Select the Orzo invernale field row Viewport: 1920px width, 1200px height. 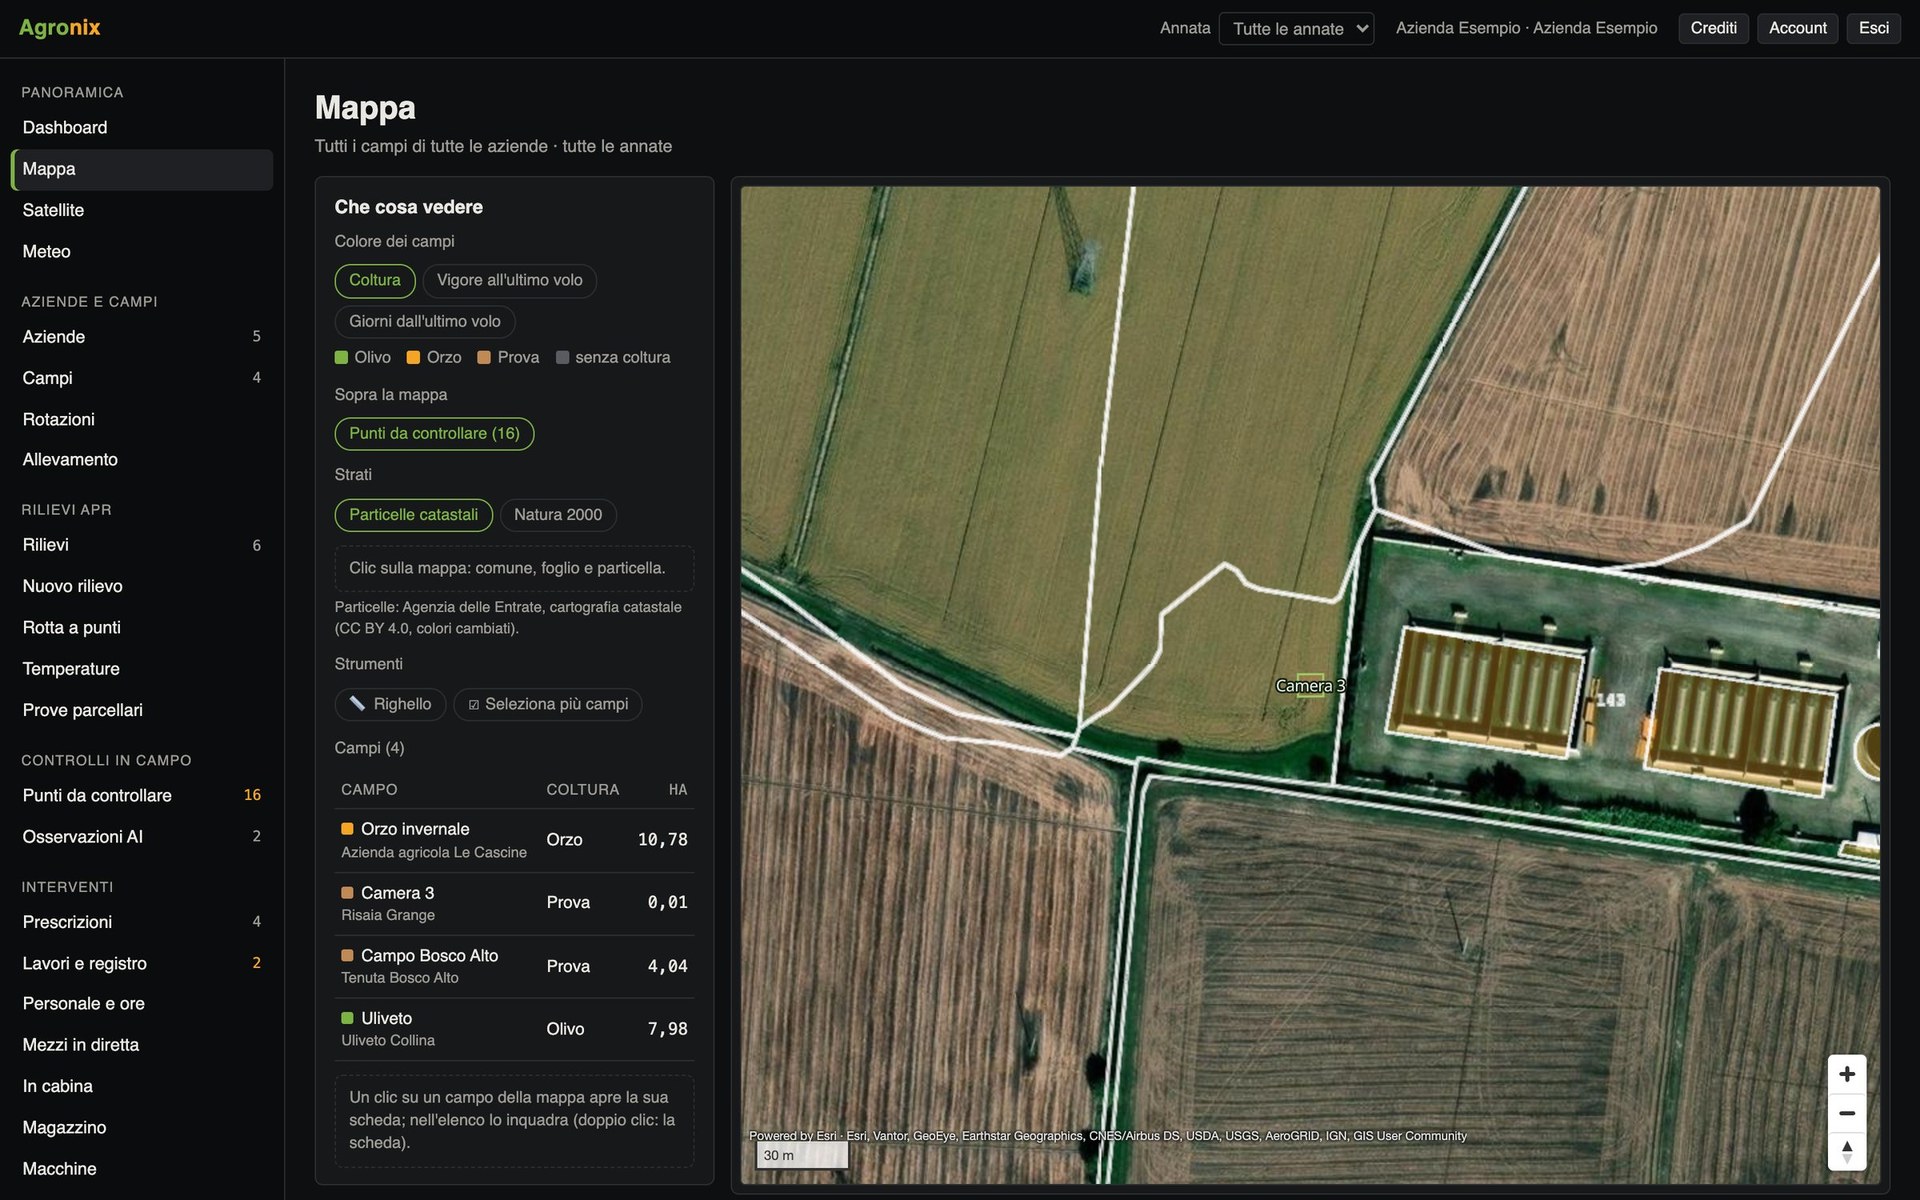(514, 840)
